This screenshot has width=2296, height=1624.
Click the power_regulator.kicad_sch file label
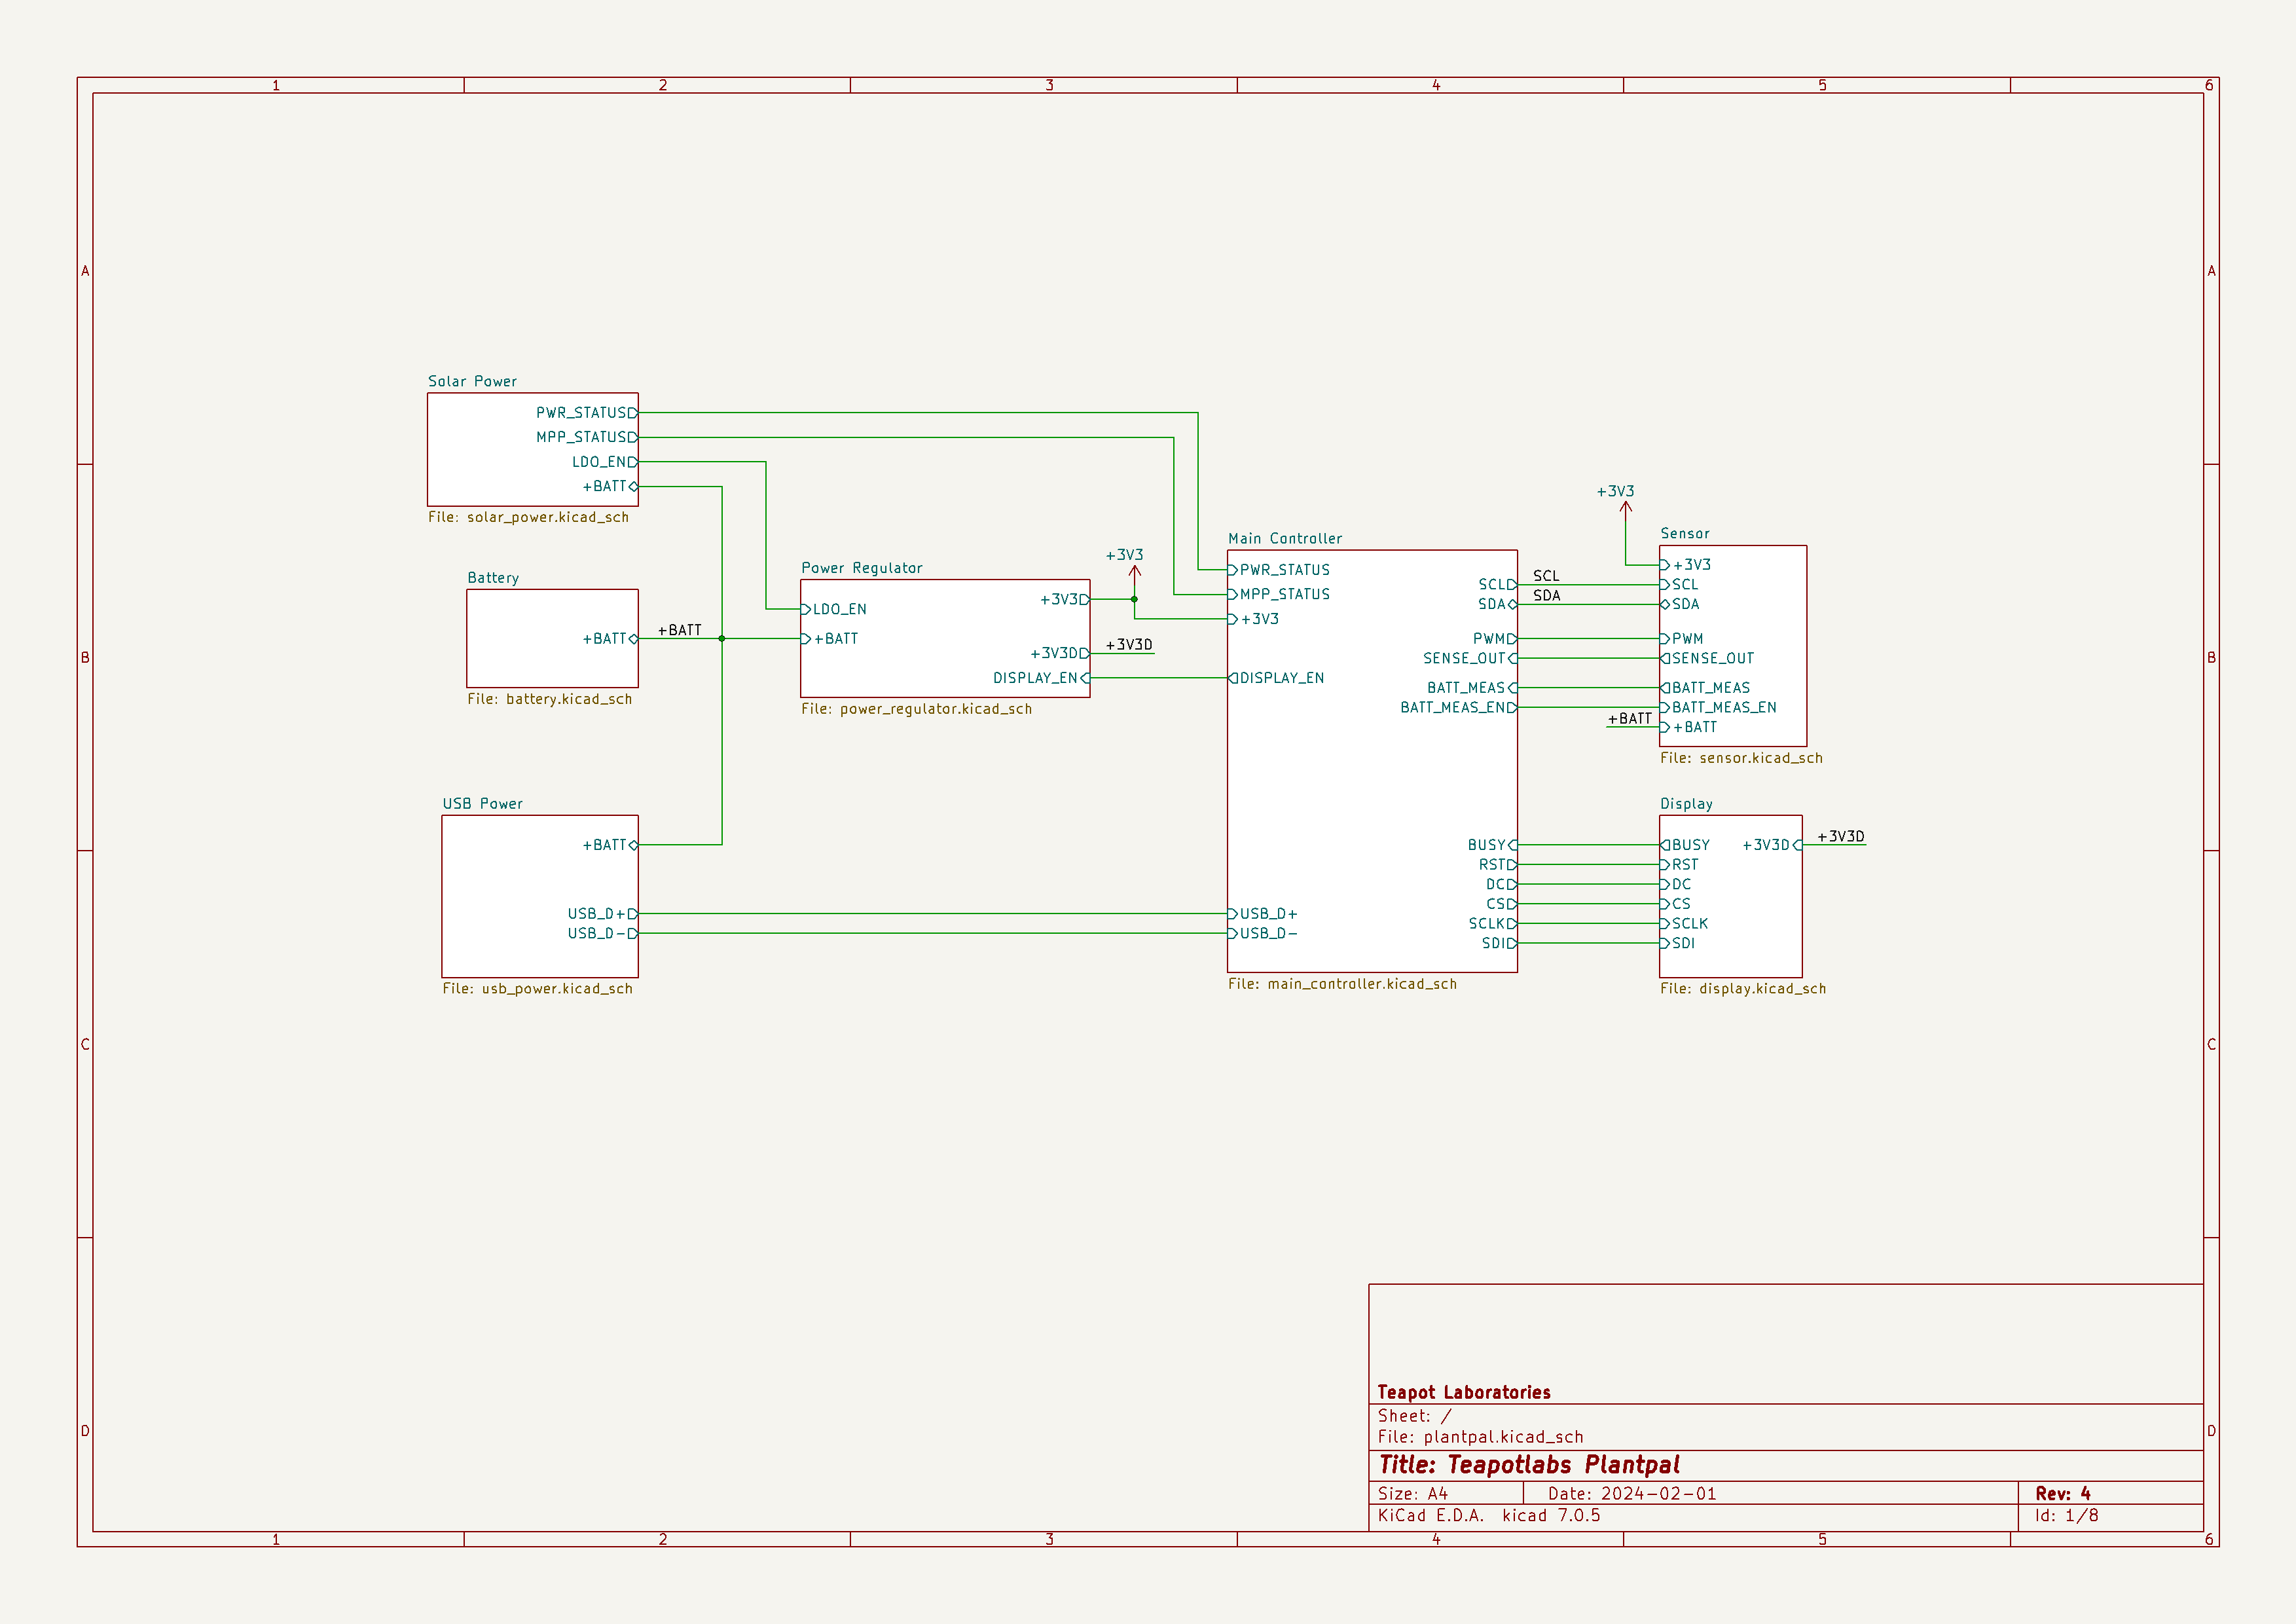coord(916,709)
